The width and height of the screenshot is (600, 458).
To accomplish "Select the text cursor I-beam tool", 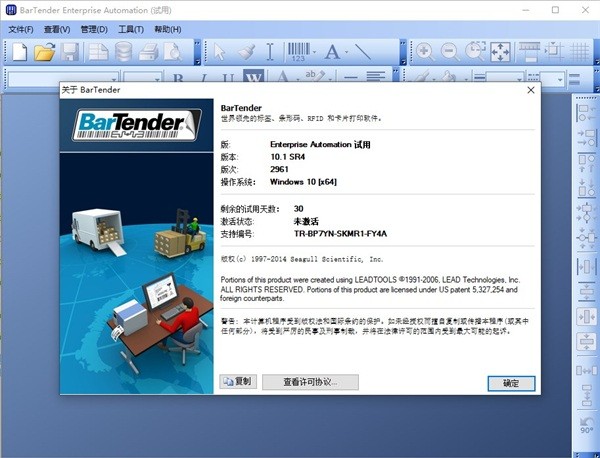I will [x=270, y=51].
